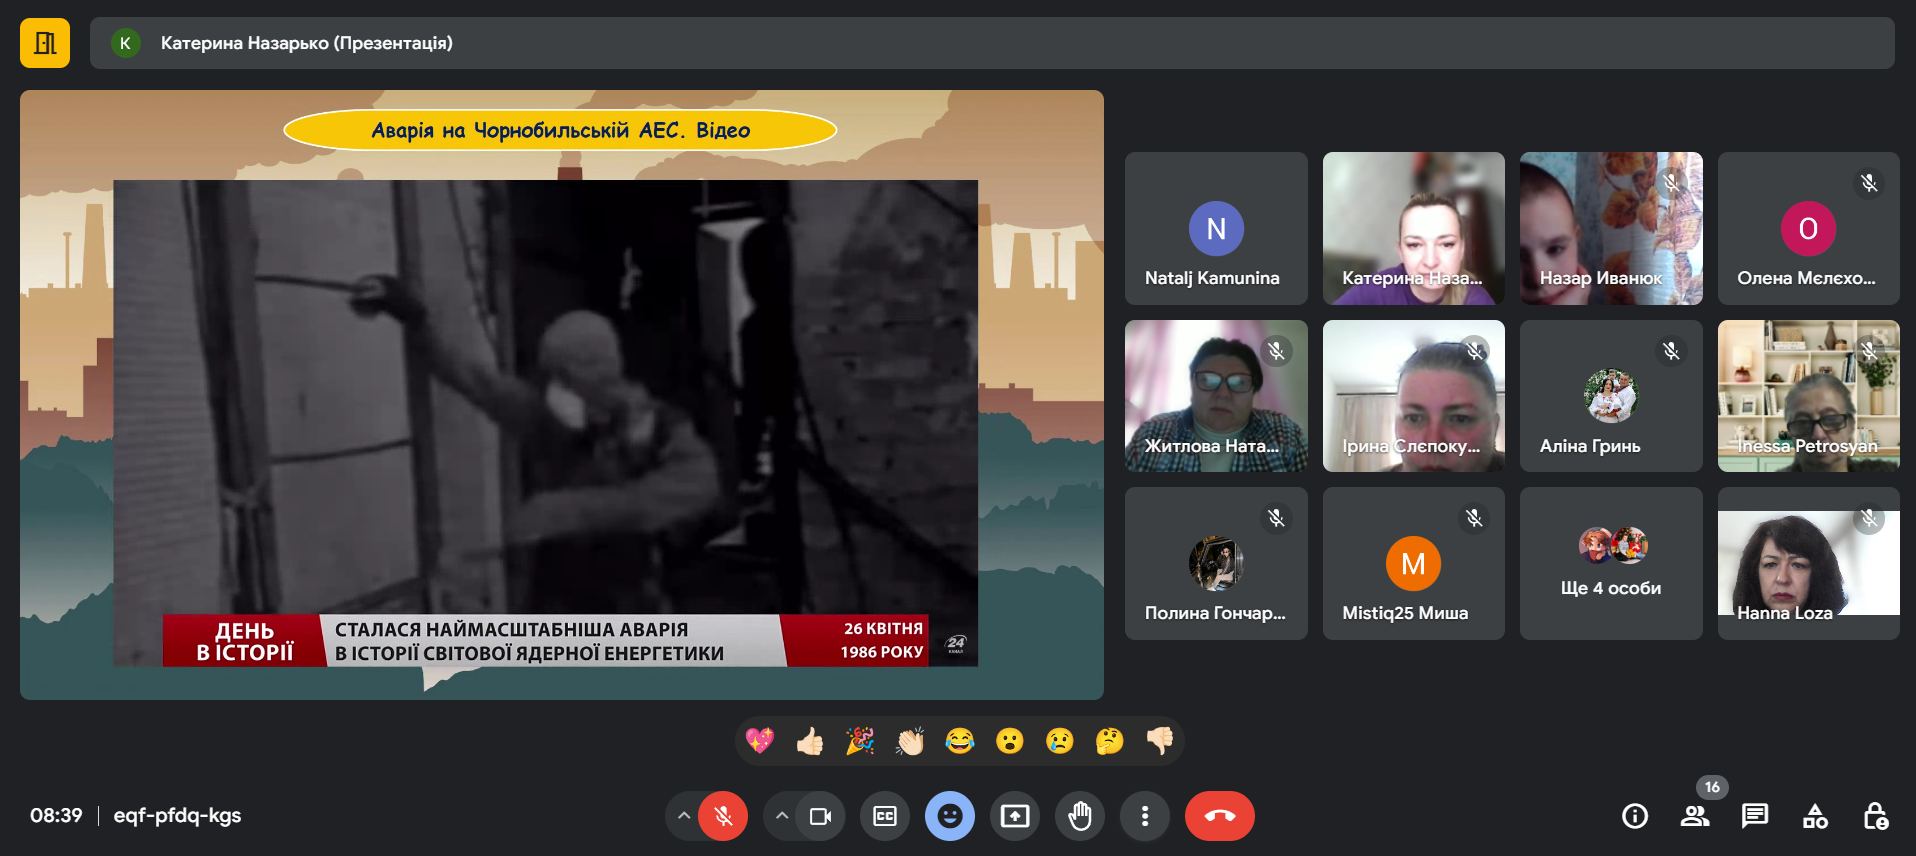Click the hang up call button
The height and width of the screenshot is (856, 1916).
tap(1219, 816)
